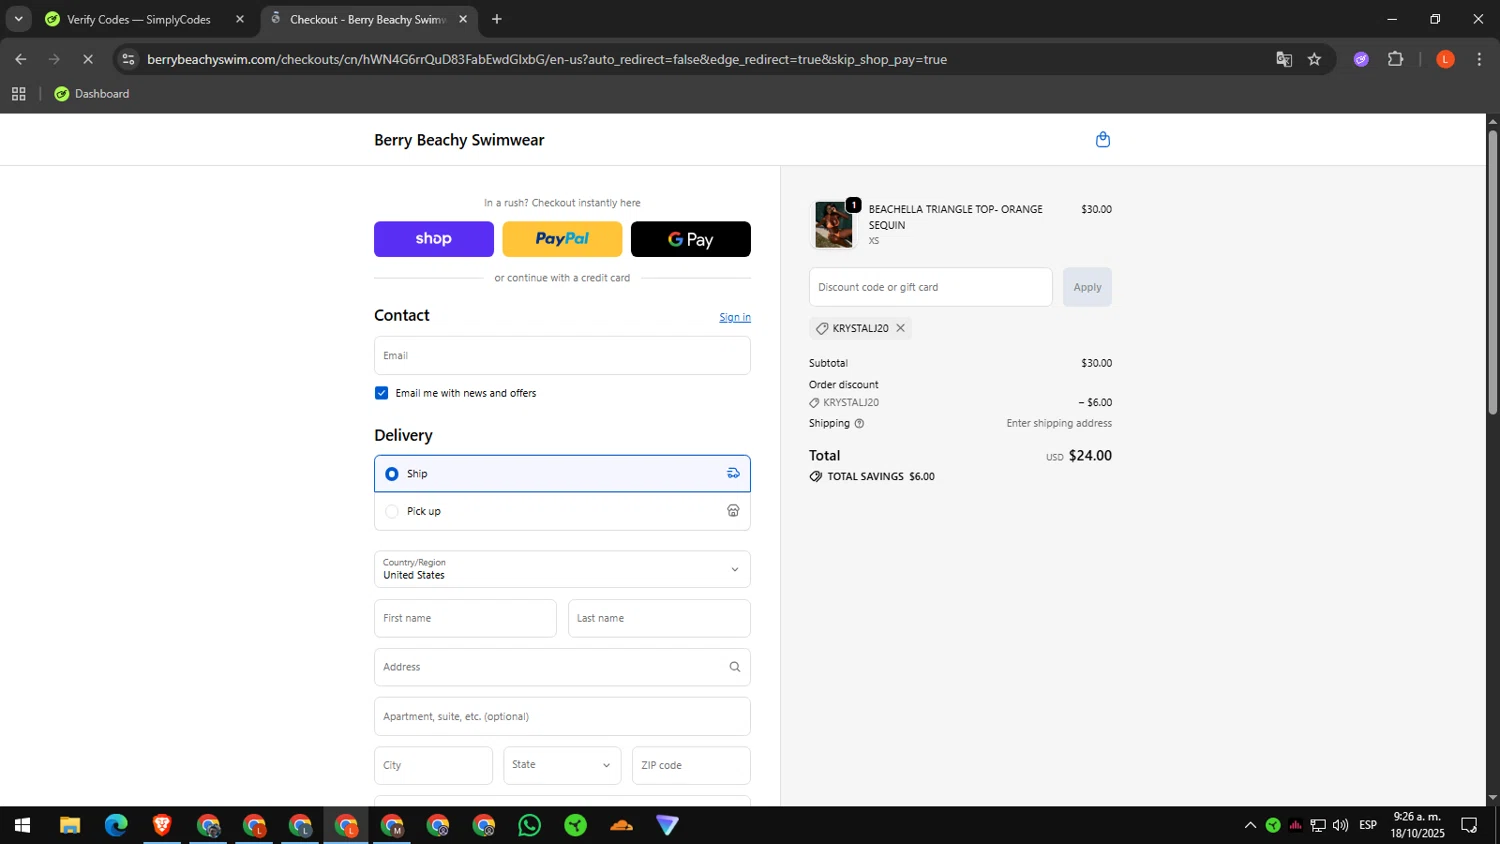Click the purple extension icon in toolbar
Viewport: 1500px width, 844px height.
pos(1361,60)
